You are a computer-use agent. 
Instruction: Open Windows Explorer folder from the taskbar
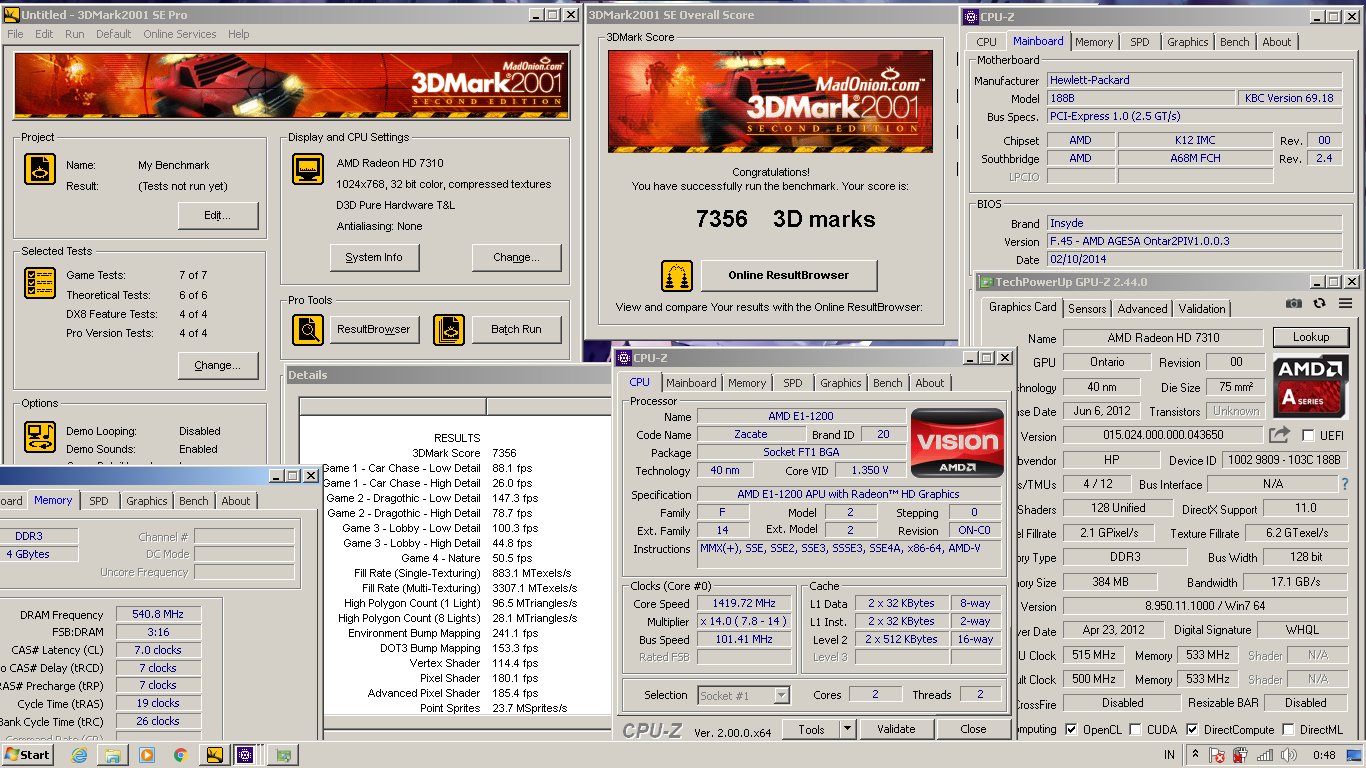coord(113,755)
